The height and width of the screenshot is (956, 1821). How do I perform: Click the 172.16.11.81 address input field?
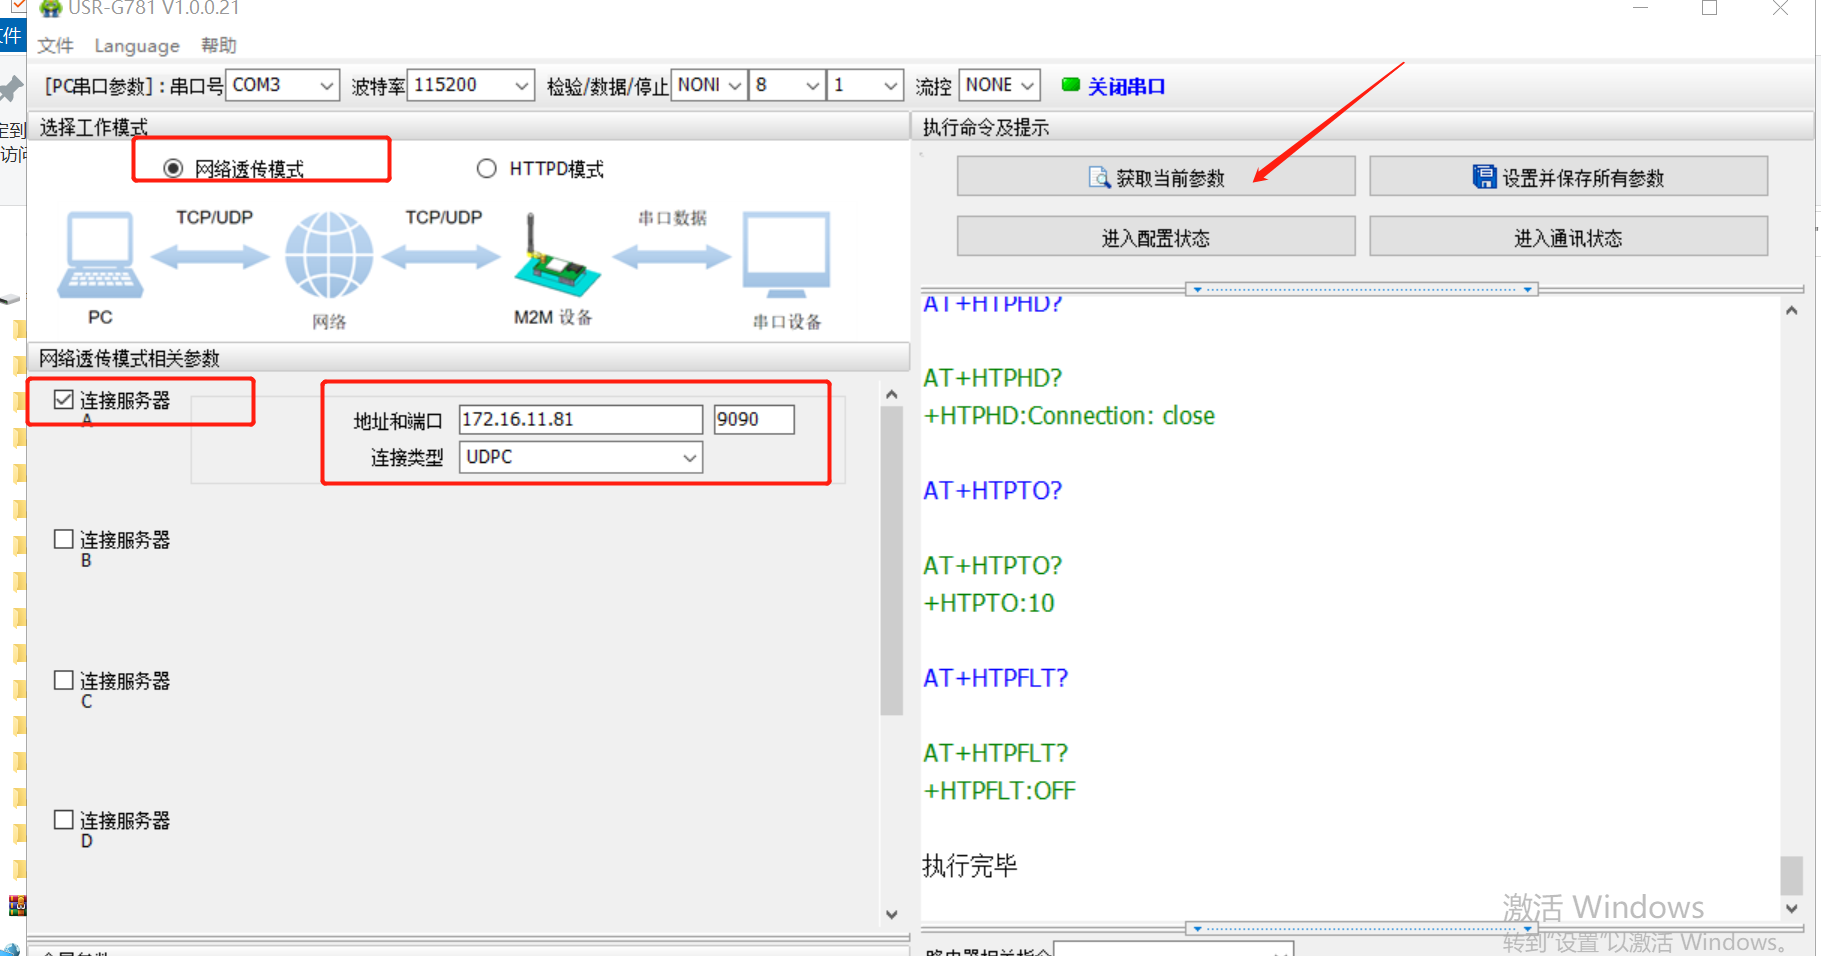(x=580, y=420)
